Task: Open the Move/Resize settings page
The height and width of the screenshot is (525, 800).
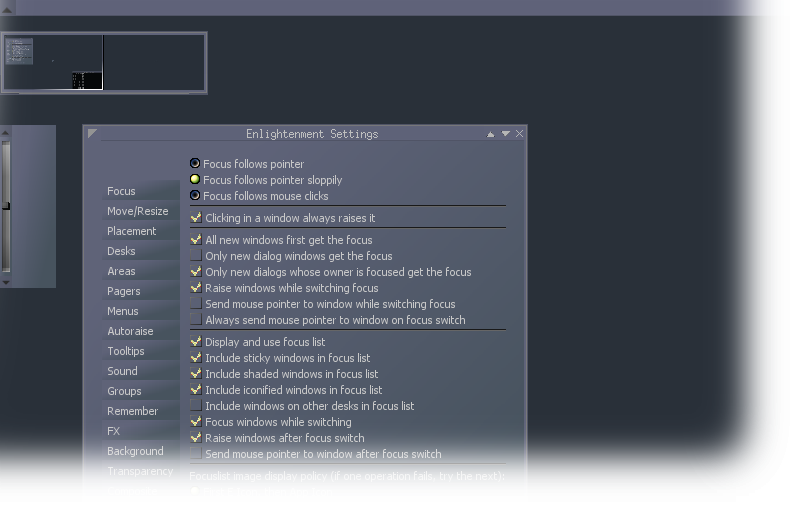Action: 141,211
